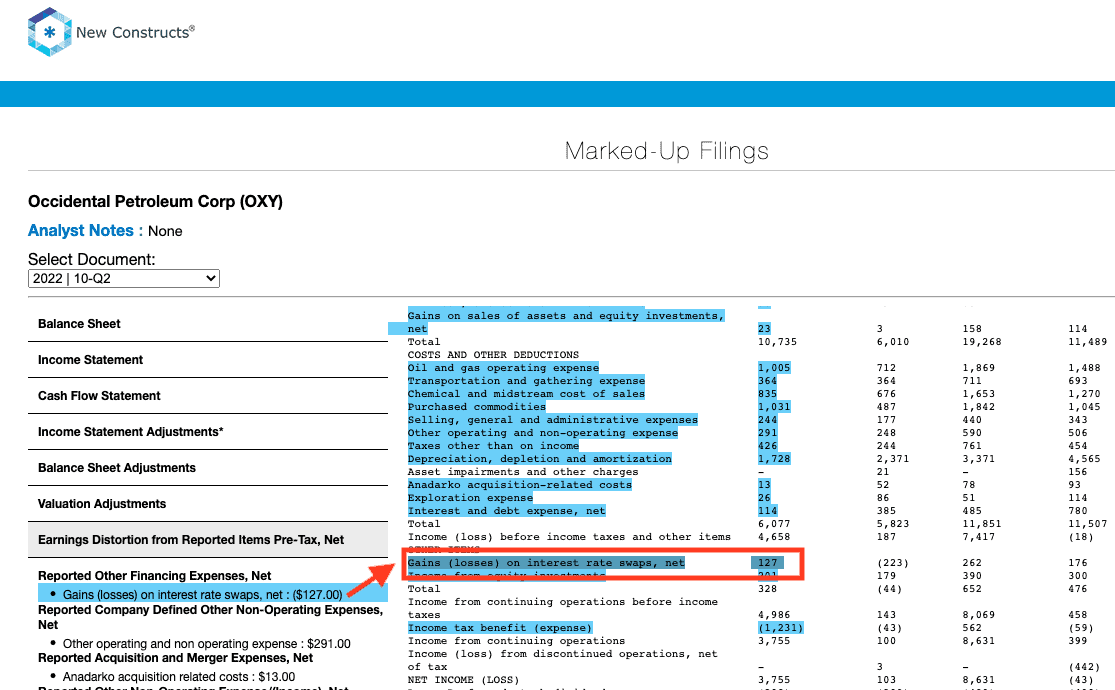Viewport: 1115px width, 690px height.
Task: Open the Valuation Adjustments section
Action: [x=208, y=504]
